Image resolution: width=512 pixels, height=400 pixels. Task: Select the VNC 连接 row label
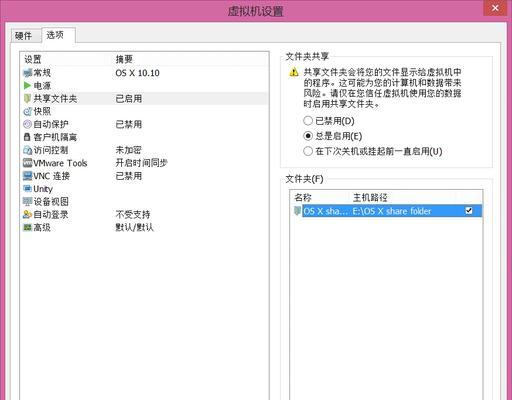coord(51,176)
